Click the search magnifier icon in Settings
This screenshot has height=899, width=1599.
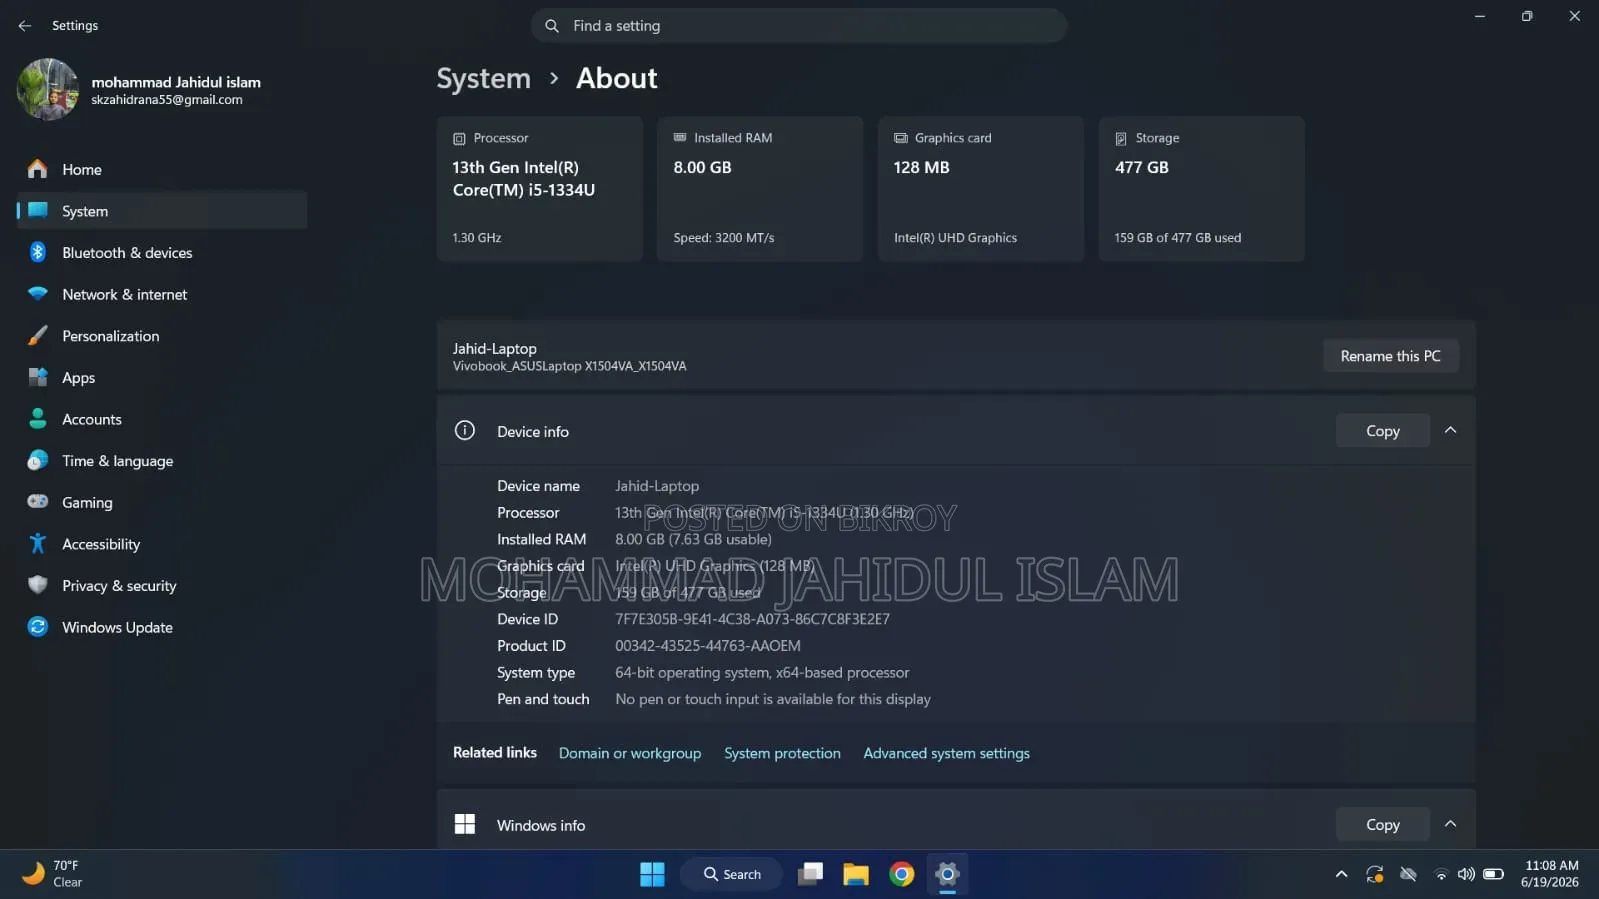552,26
